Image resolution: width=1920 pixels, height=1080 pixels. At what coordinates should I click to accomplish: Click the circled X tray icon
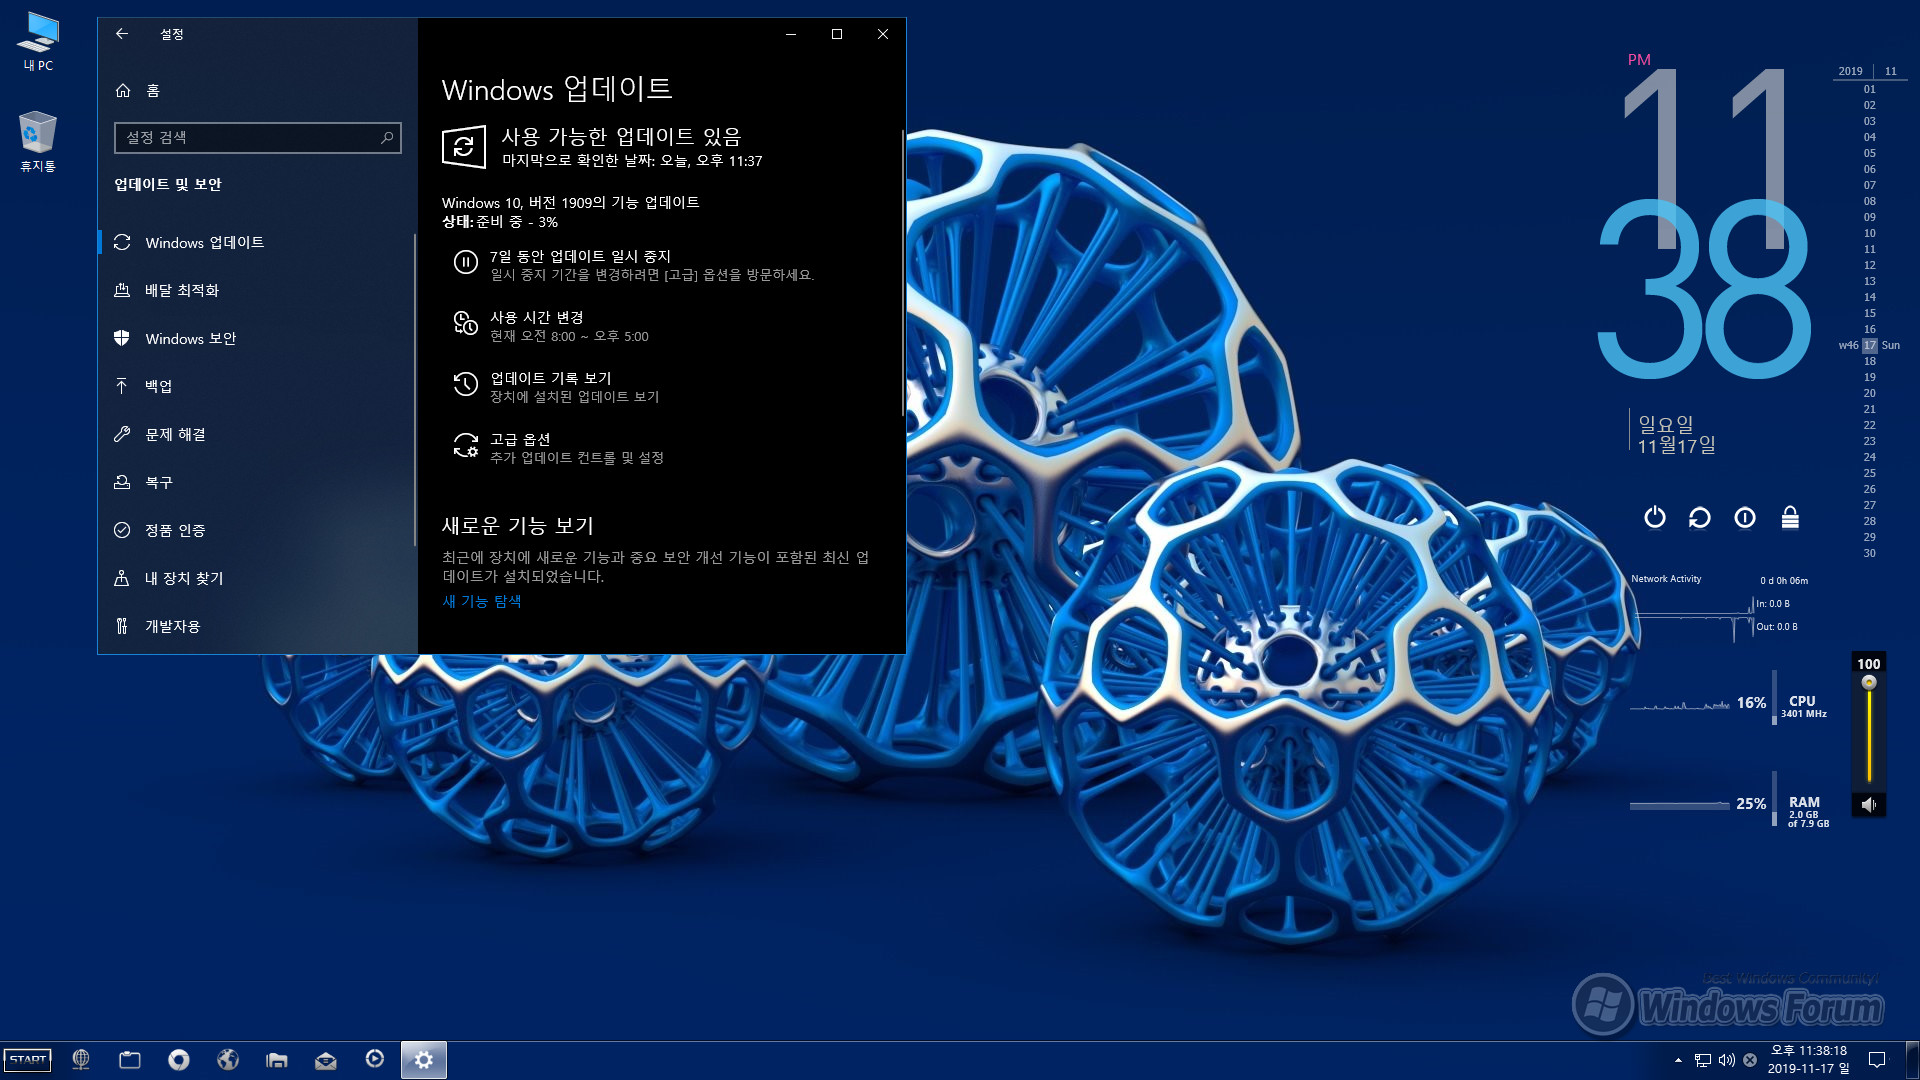(x=1750, y=1060)
